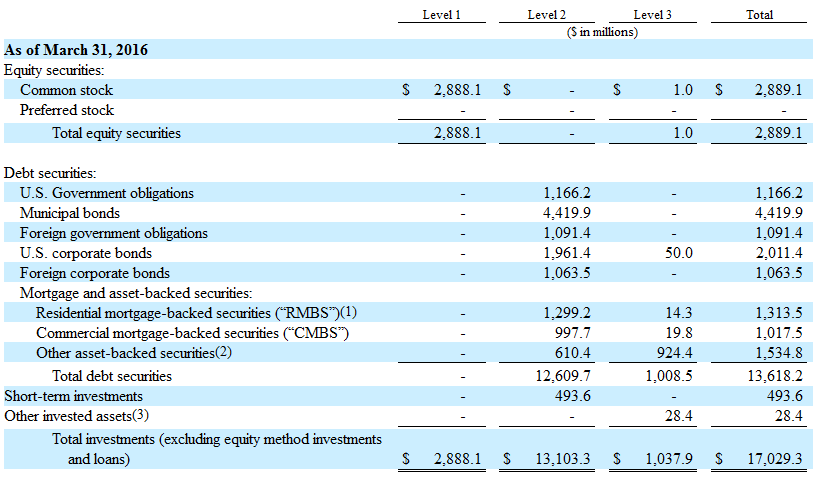Viewport: 813px width, 477px height.
Task: Select RMBS Level 2 value 1,299.2
Action: coord(567,313)
